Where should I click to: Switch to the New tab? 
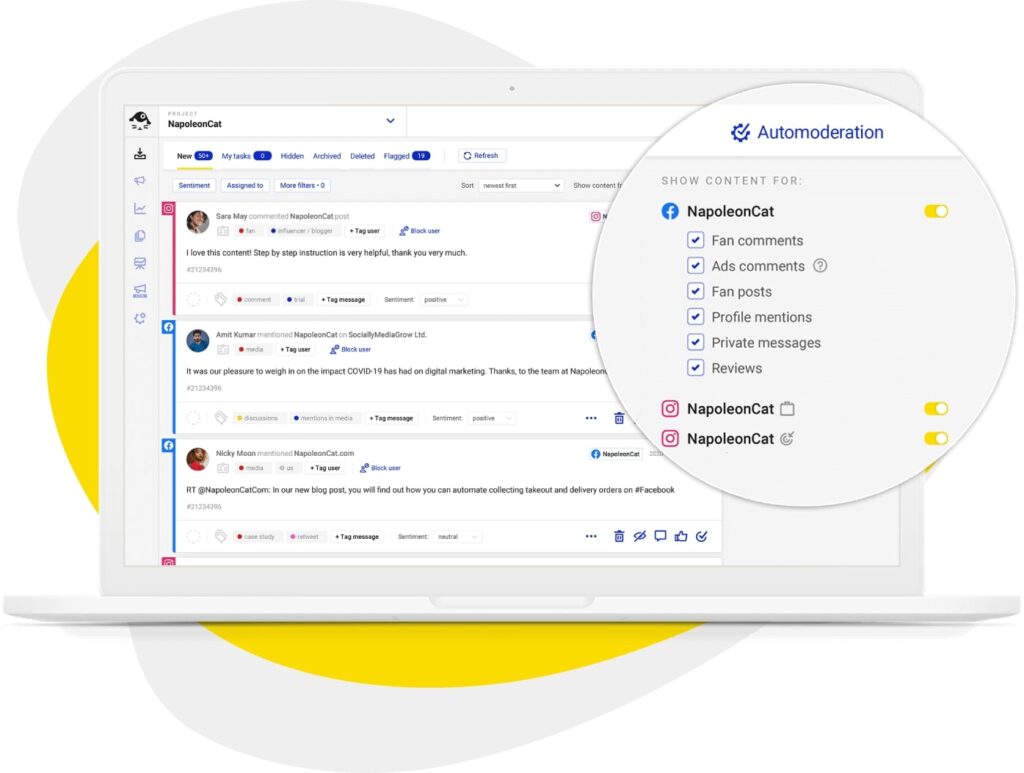tap(195, 156)
